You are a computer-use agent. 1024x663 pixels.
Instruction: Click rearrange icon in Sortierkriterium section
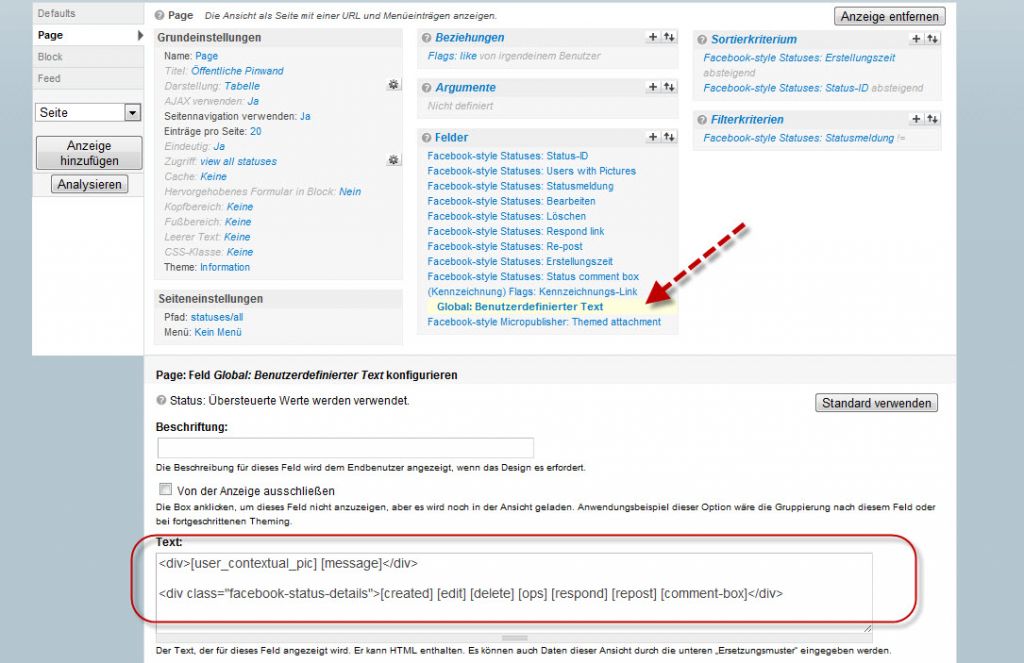point(932,39)
